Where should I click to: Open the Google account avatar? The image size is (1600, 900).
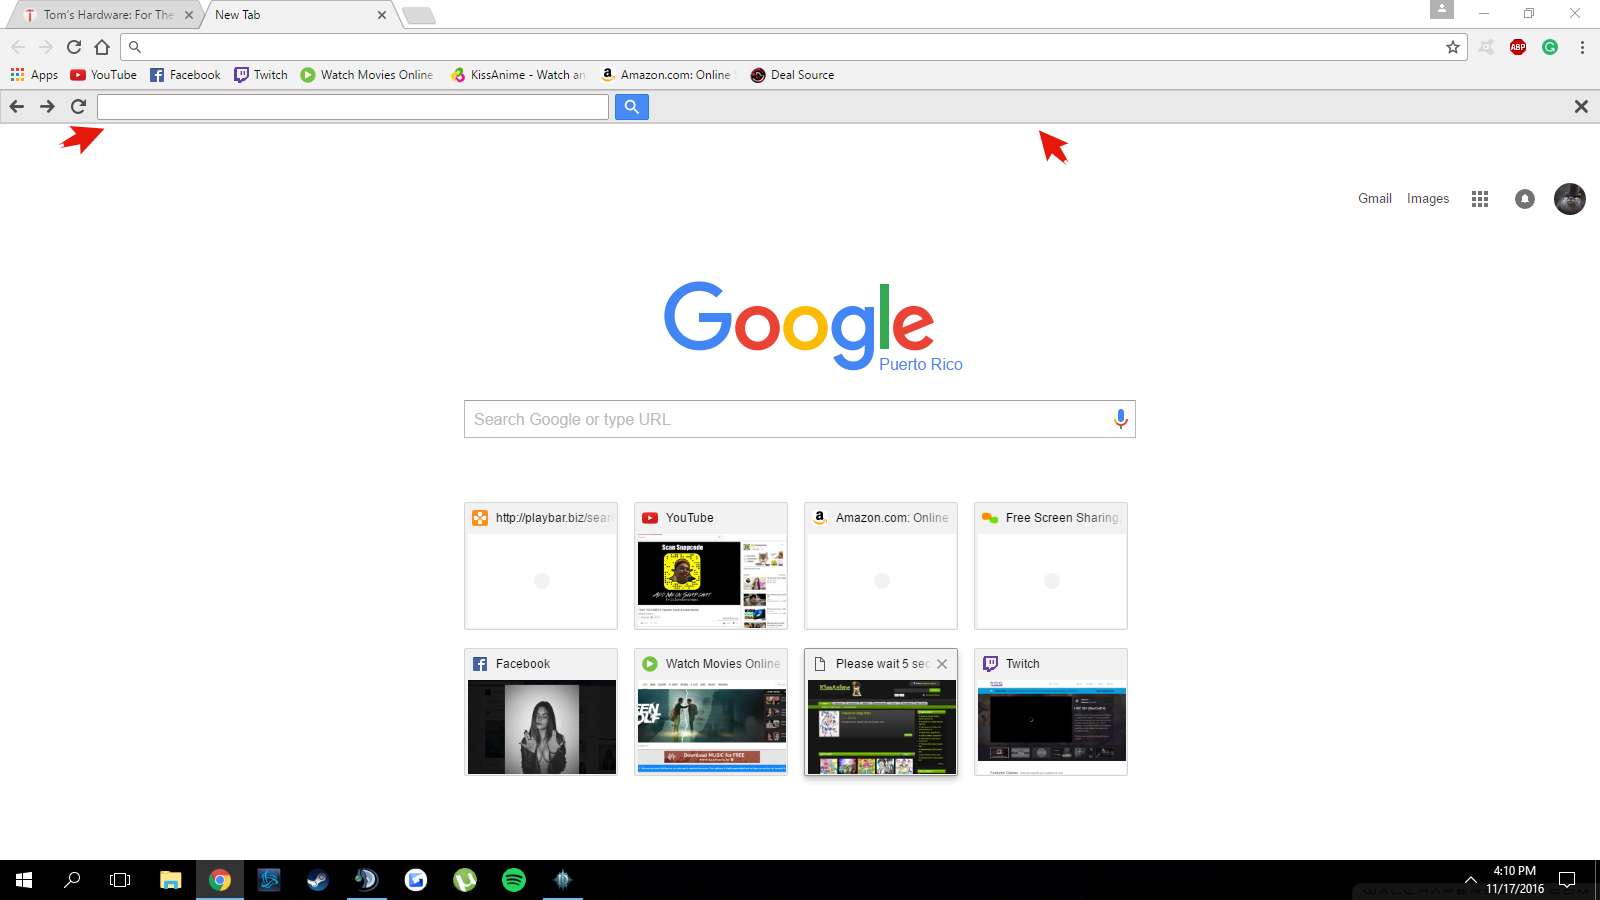(1570, 199)
